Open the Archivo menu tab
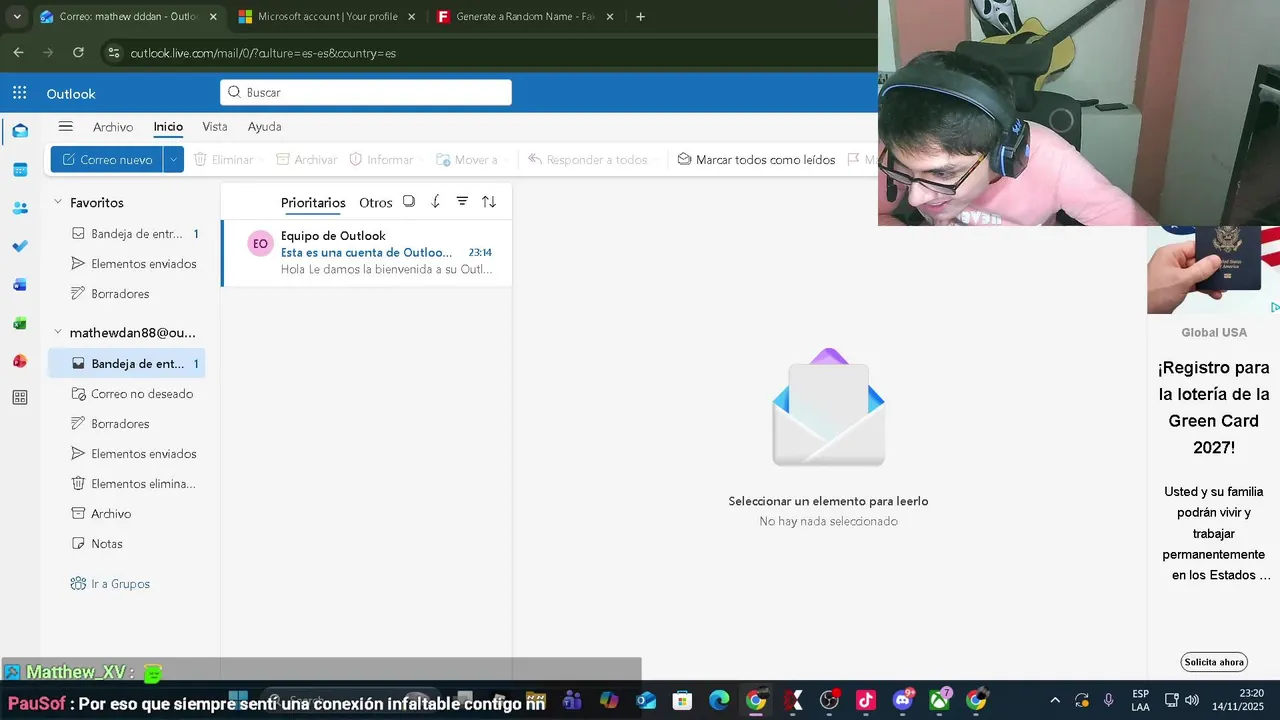This screenshot has width=1280, height=720. [113, 127]
